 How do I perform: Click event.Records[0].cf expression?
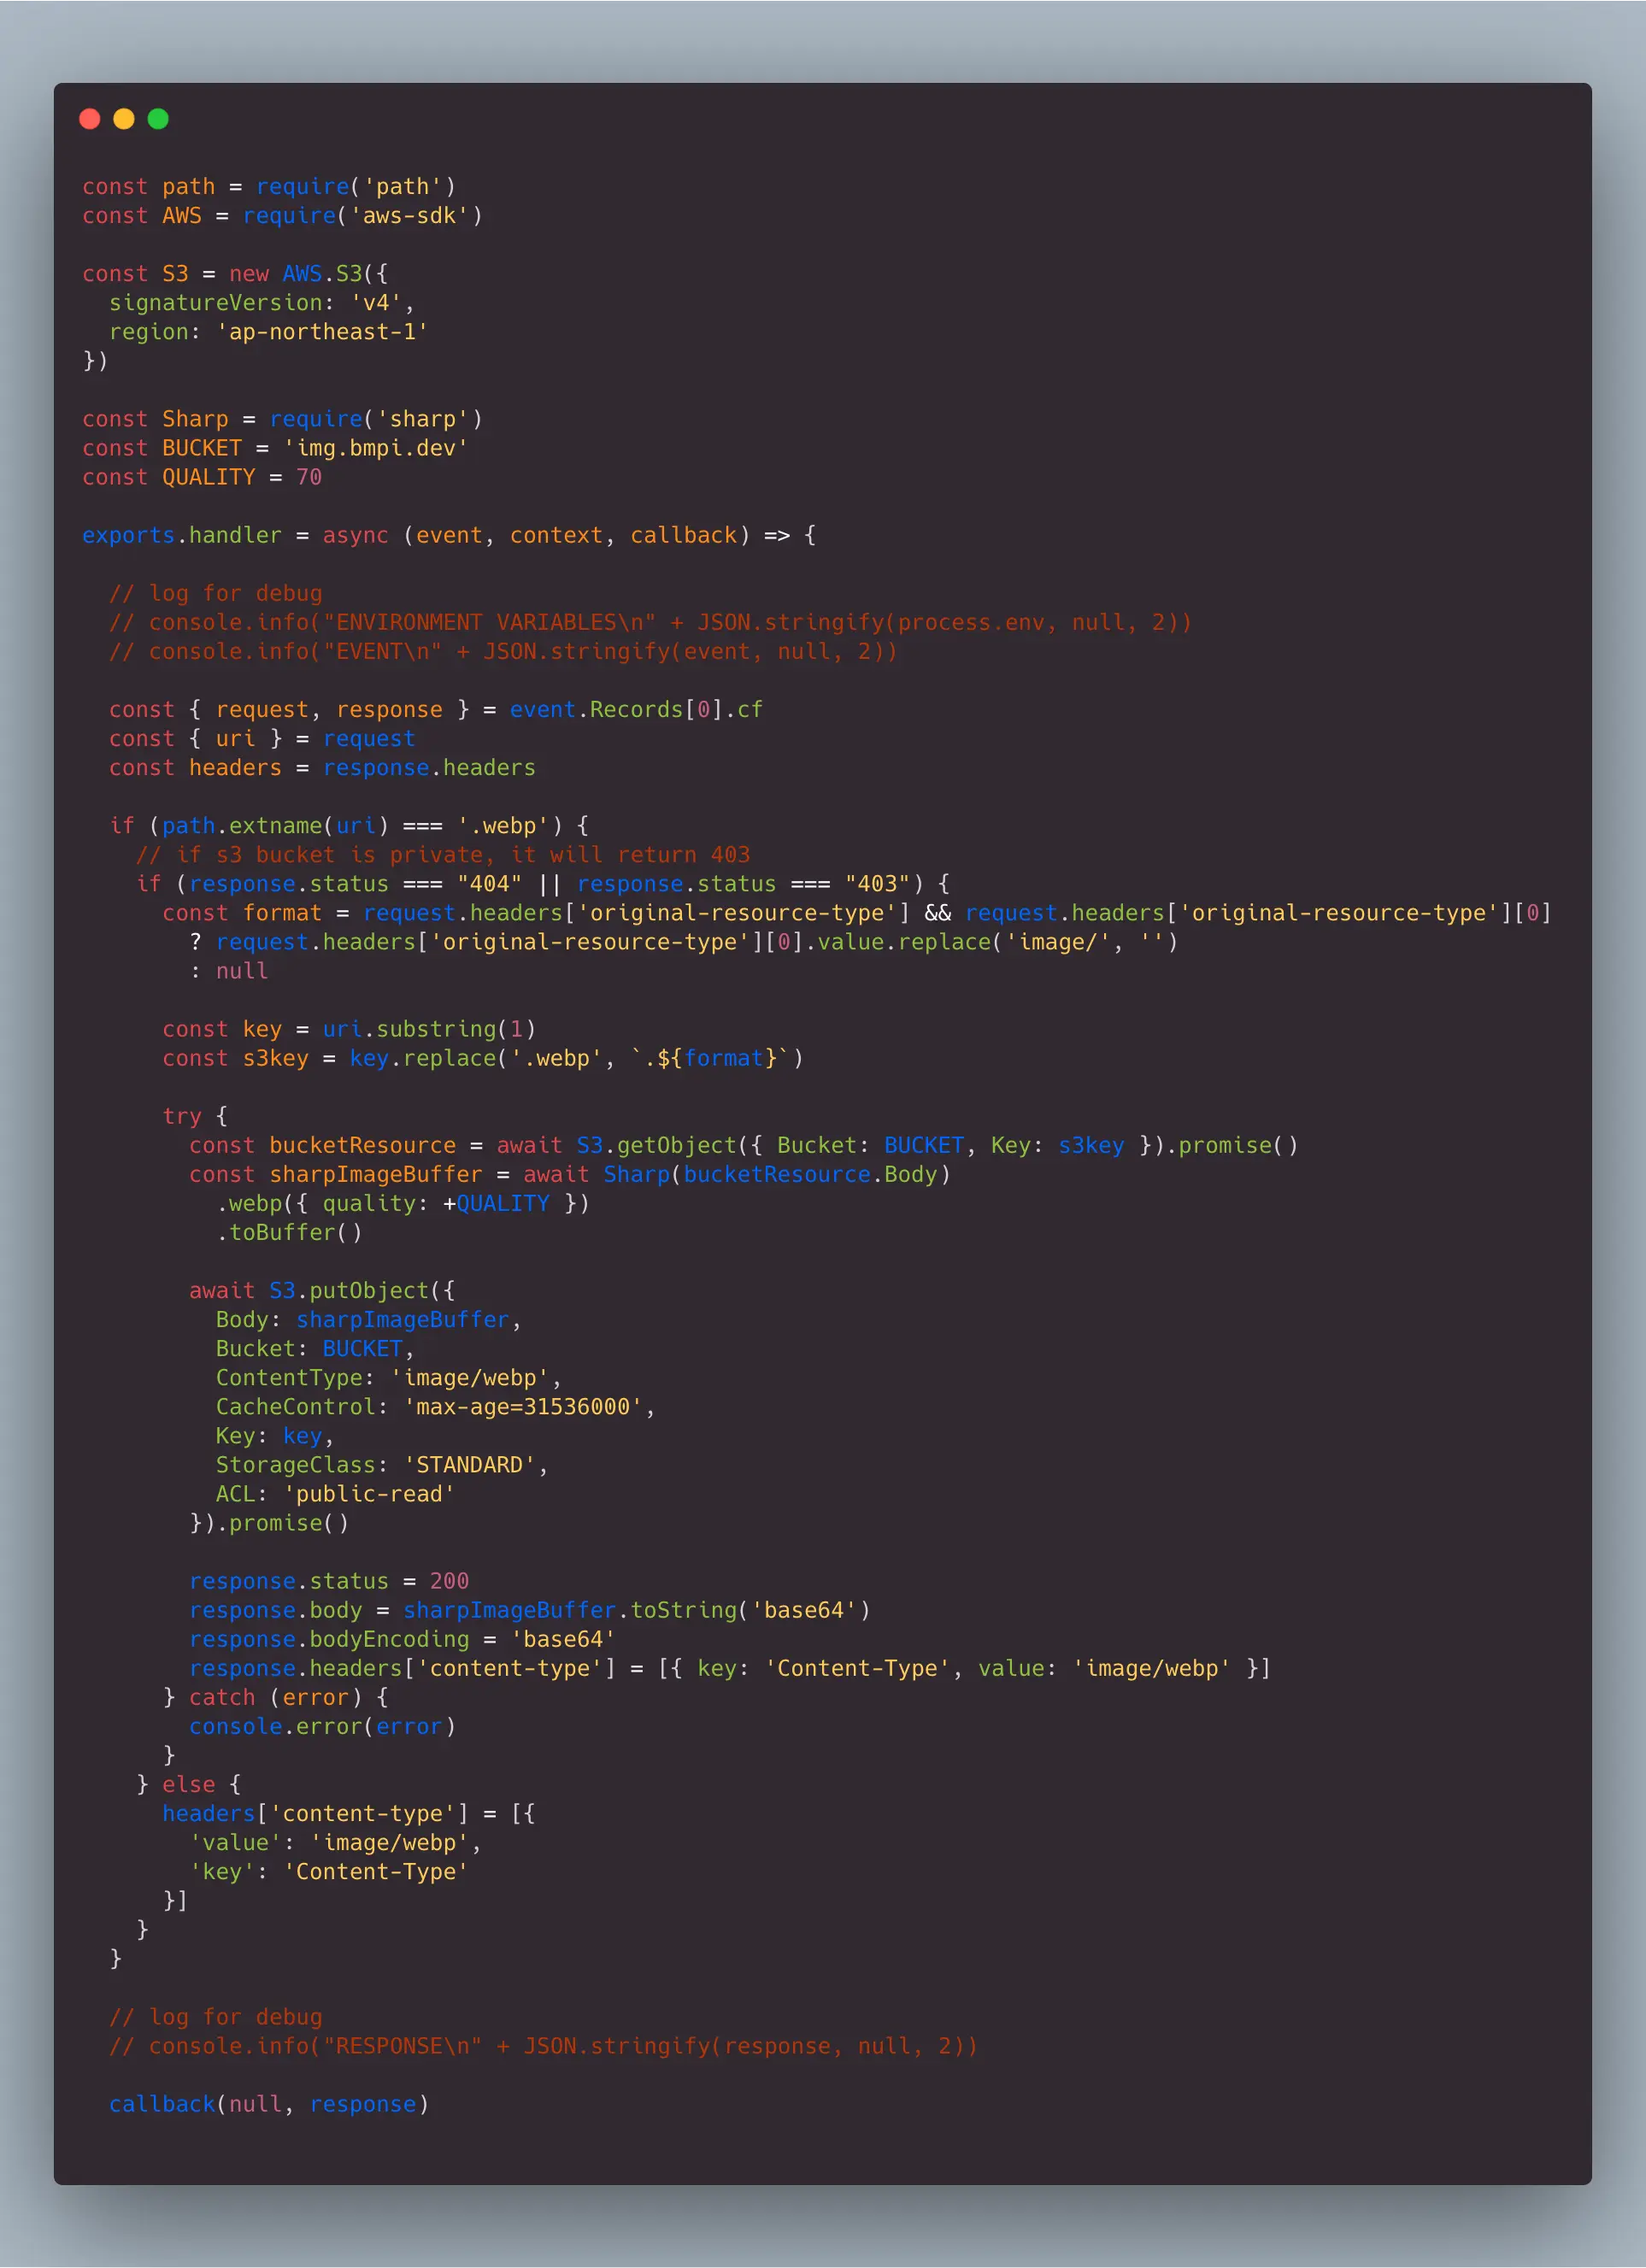click(635, 709)
